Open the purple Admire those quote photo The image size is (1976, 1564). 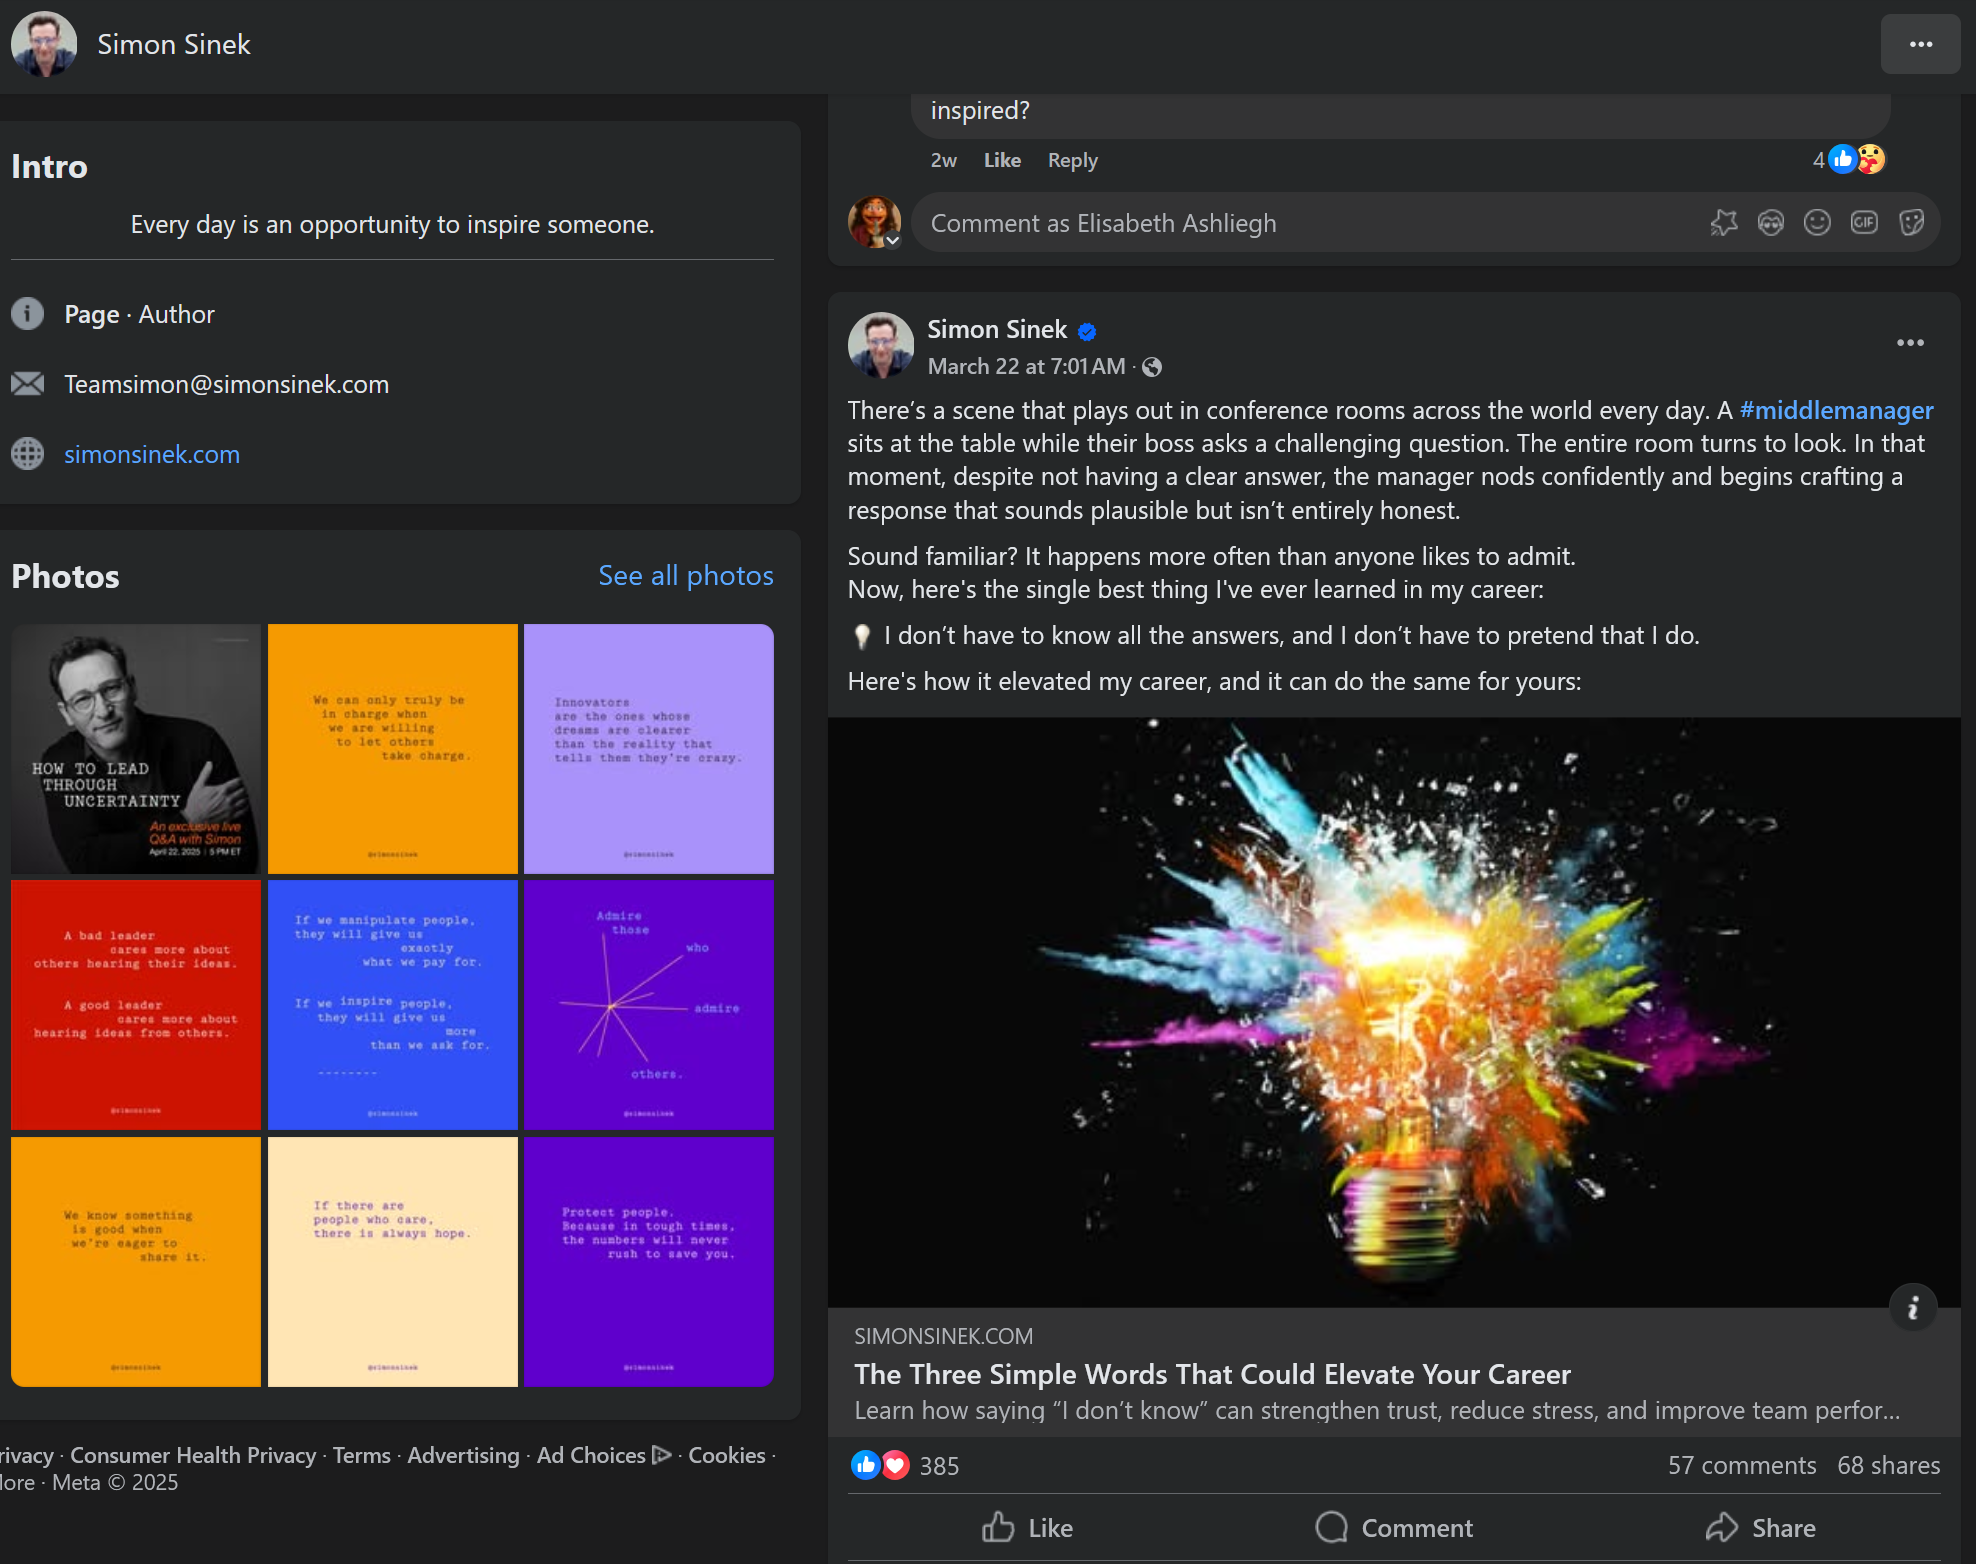(x=649, y=1005)
